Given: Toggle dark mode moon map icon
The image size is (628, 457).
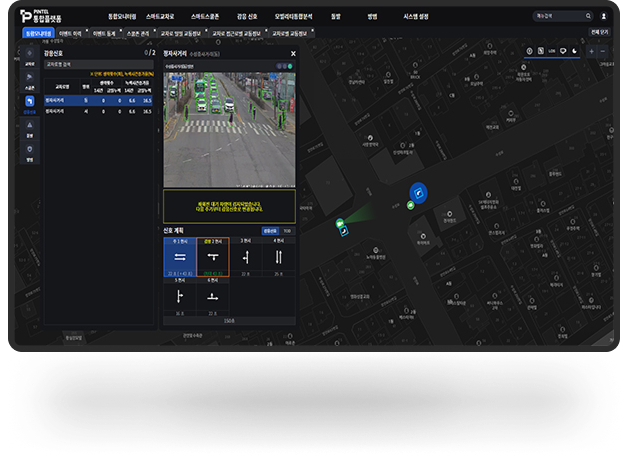Looking at the screenshot, I should (x=575, y=51).
